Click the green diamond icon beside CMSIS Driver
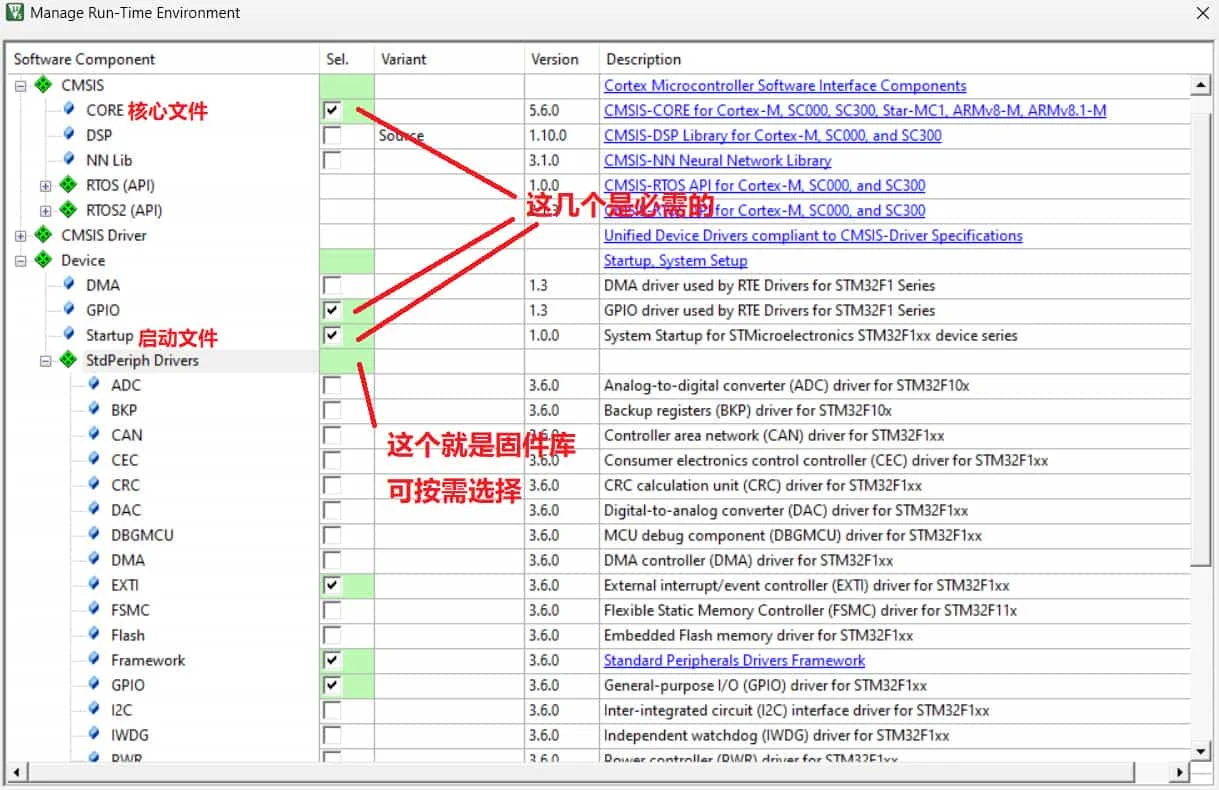Viewport: 1219px width, 790px height. click(x=43, y=236)
